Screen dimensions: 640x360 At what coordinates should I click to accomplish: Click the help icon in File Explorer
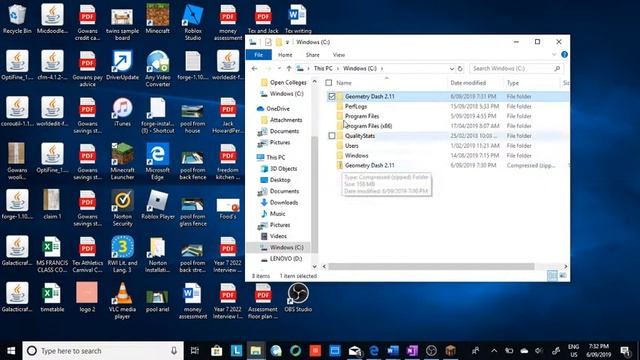pos(564,55)
